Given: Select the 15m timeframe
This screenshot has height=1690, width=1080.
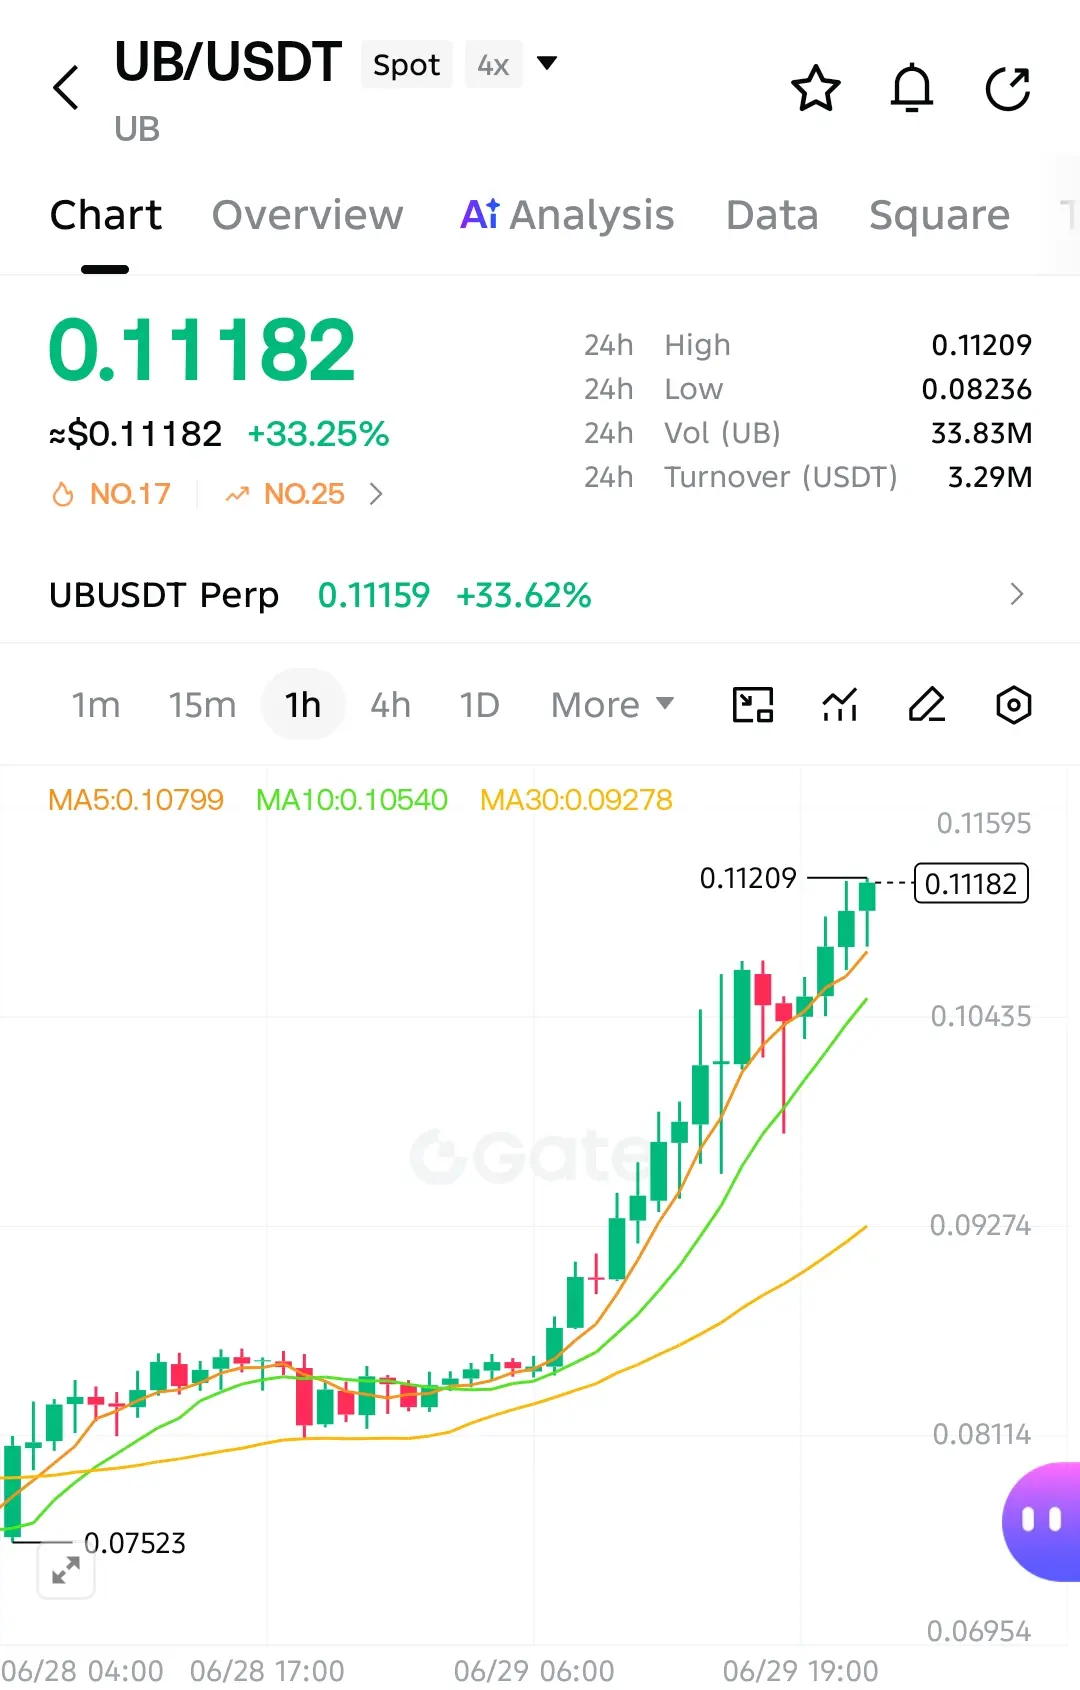Looking at the screenshot, I should tap(202, 705).
